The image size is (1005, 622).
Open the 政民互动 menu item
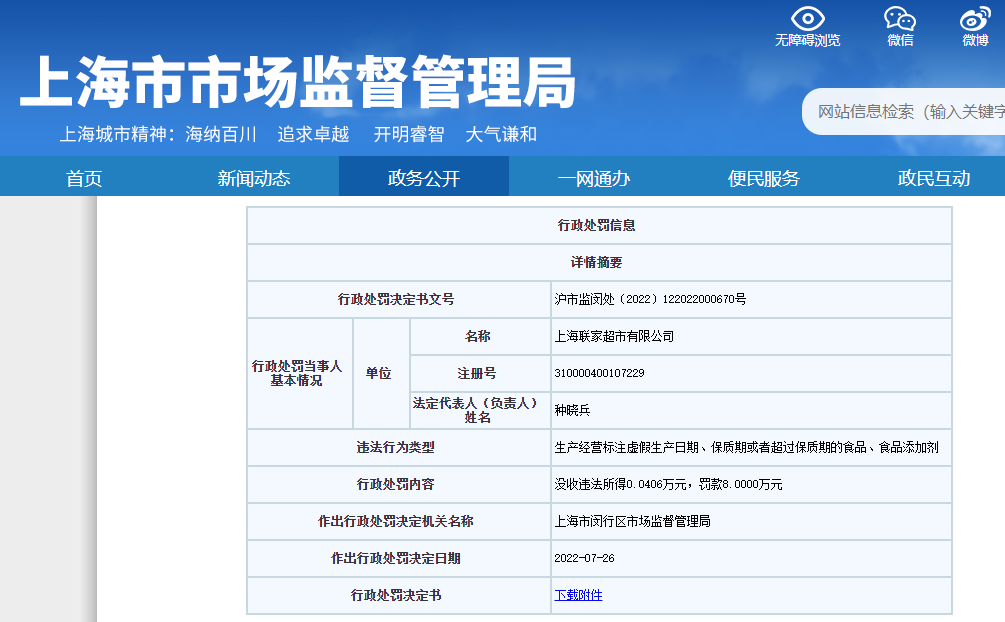(x=934, y=178)
